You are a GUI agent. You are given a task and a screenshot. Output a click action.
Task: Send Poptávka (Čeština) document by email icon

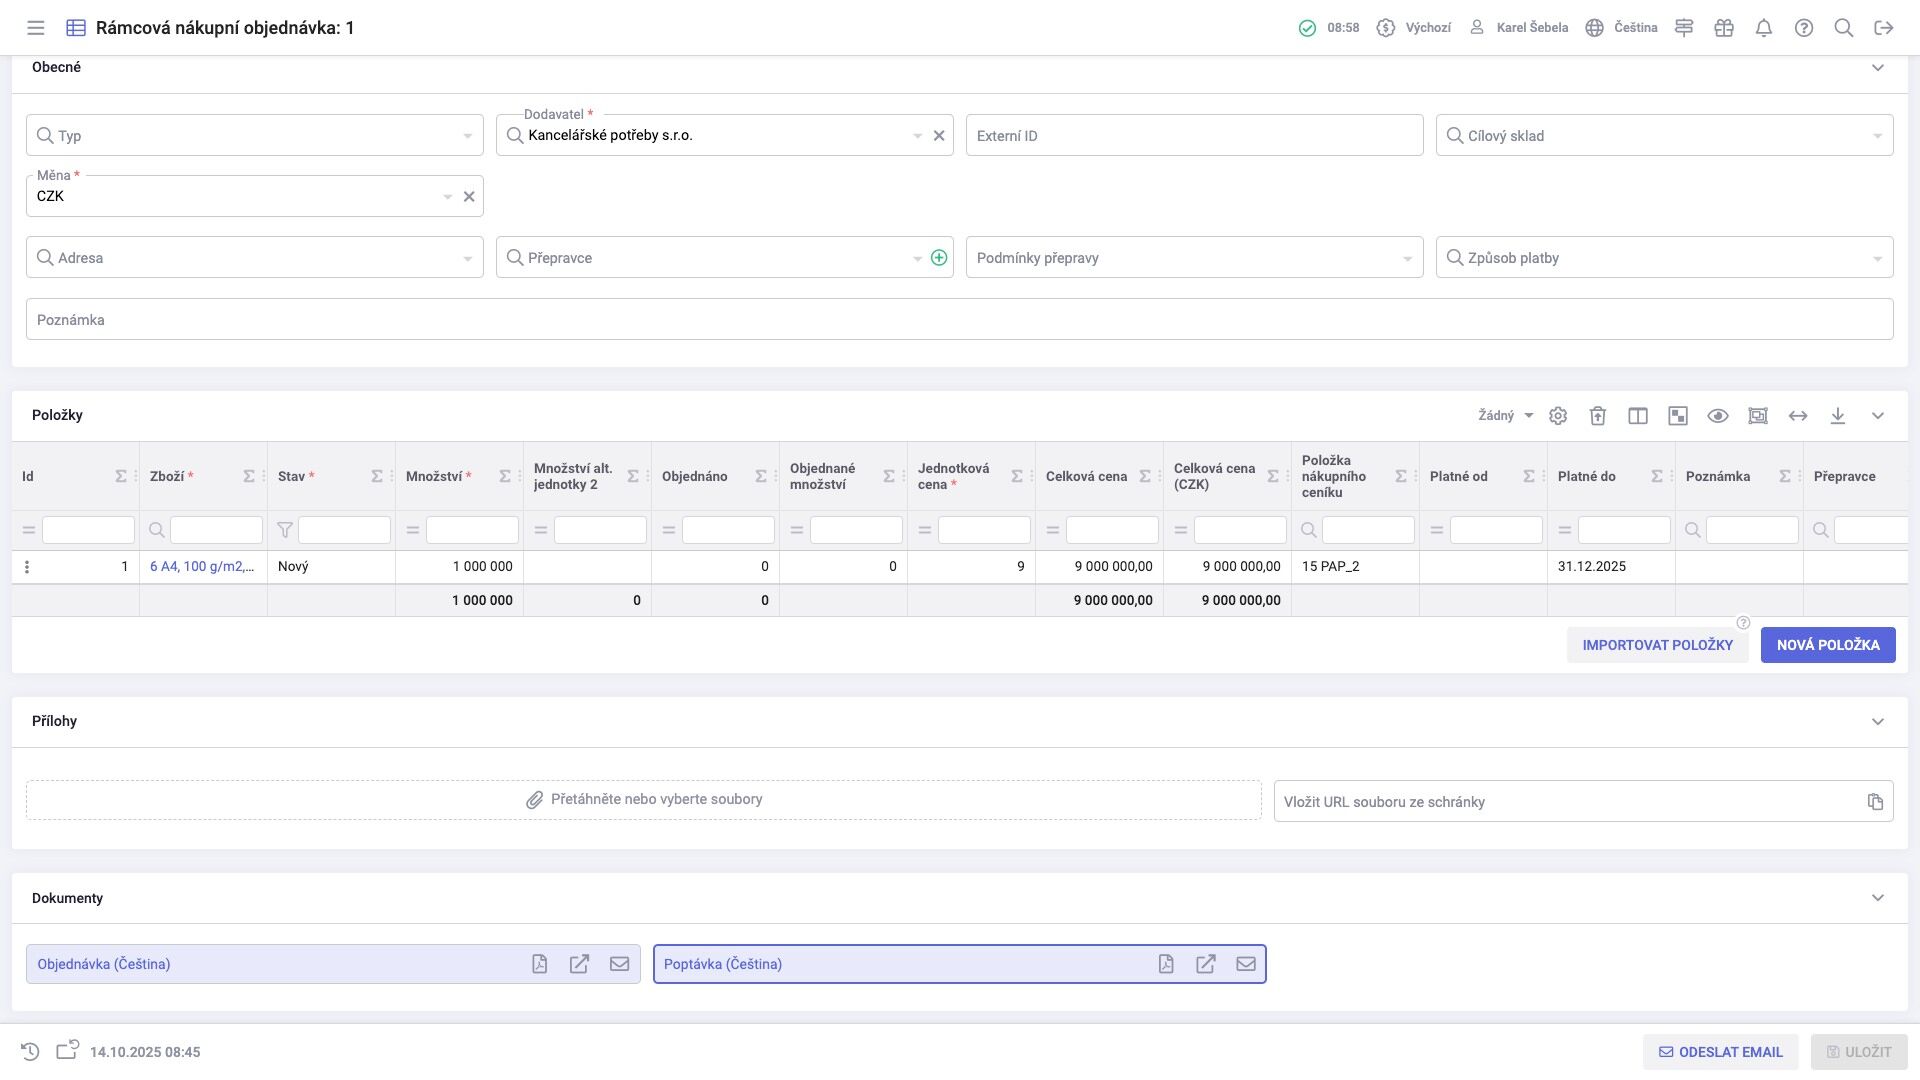[x=1246, y=964]
